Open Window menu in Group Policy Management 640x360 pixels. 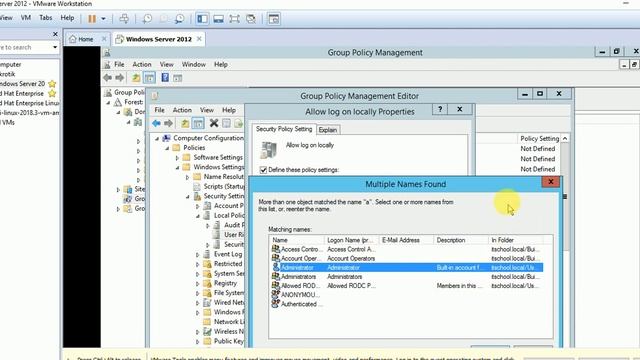click(193, 64)
